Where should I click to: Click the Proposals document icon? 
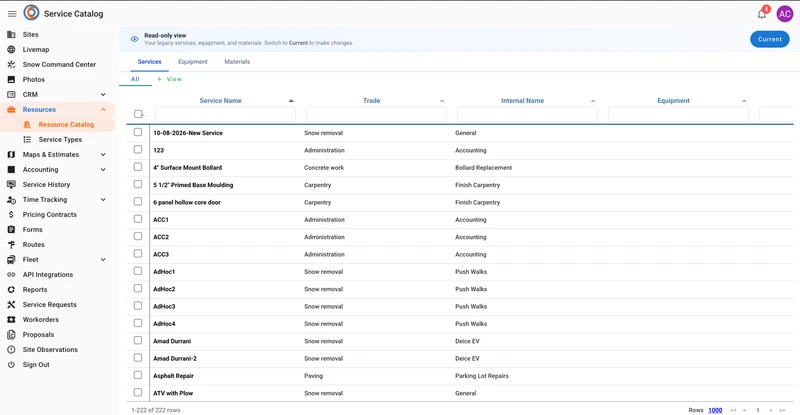point(11,334)
